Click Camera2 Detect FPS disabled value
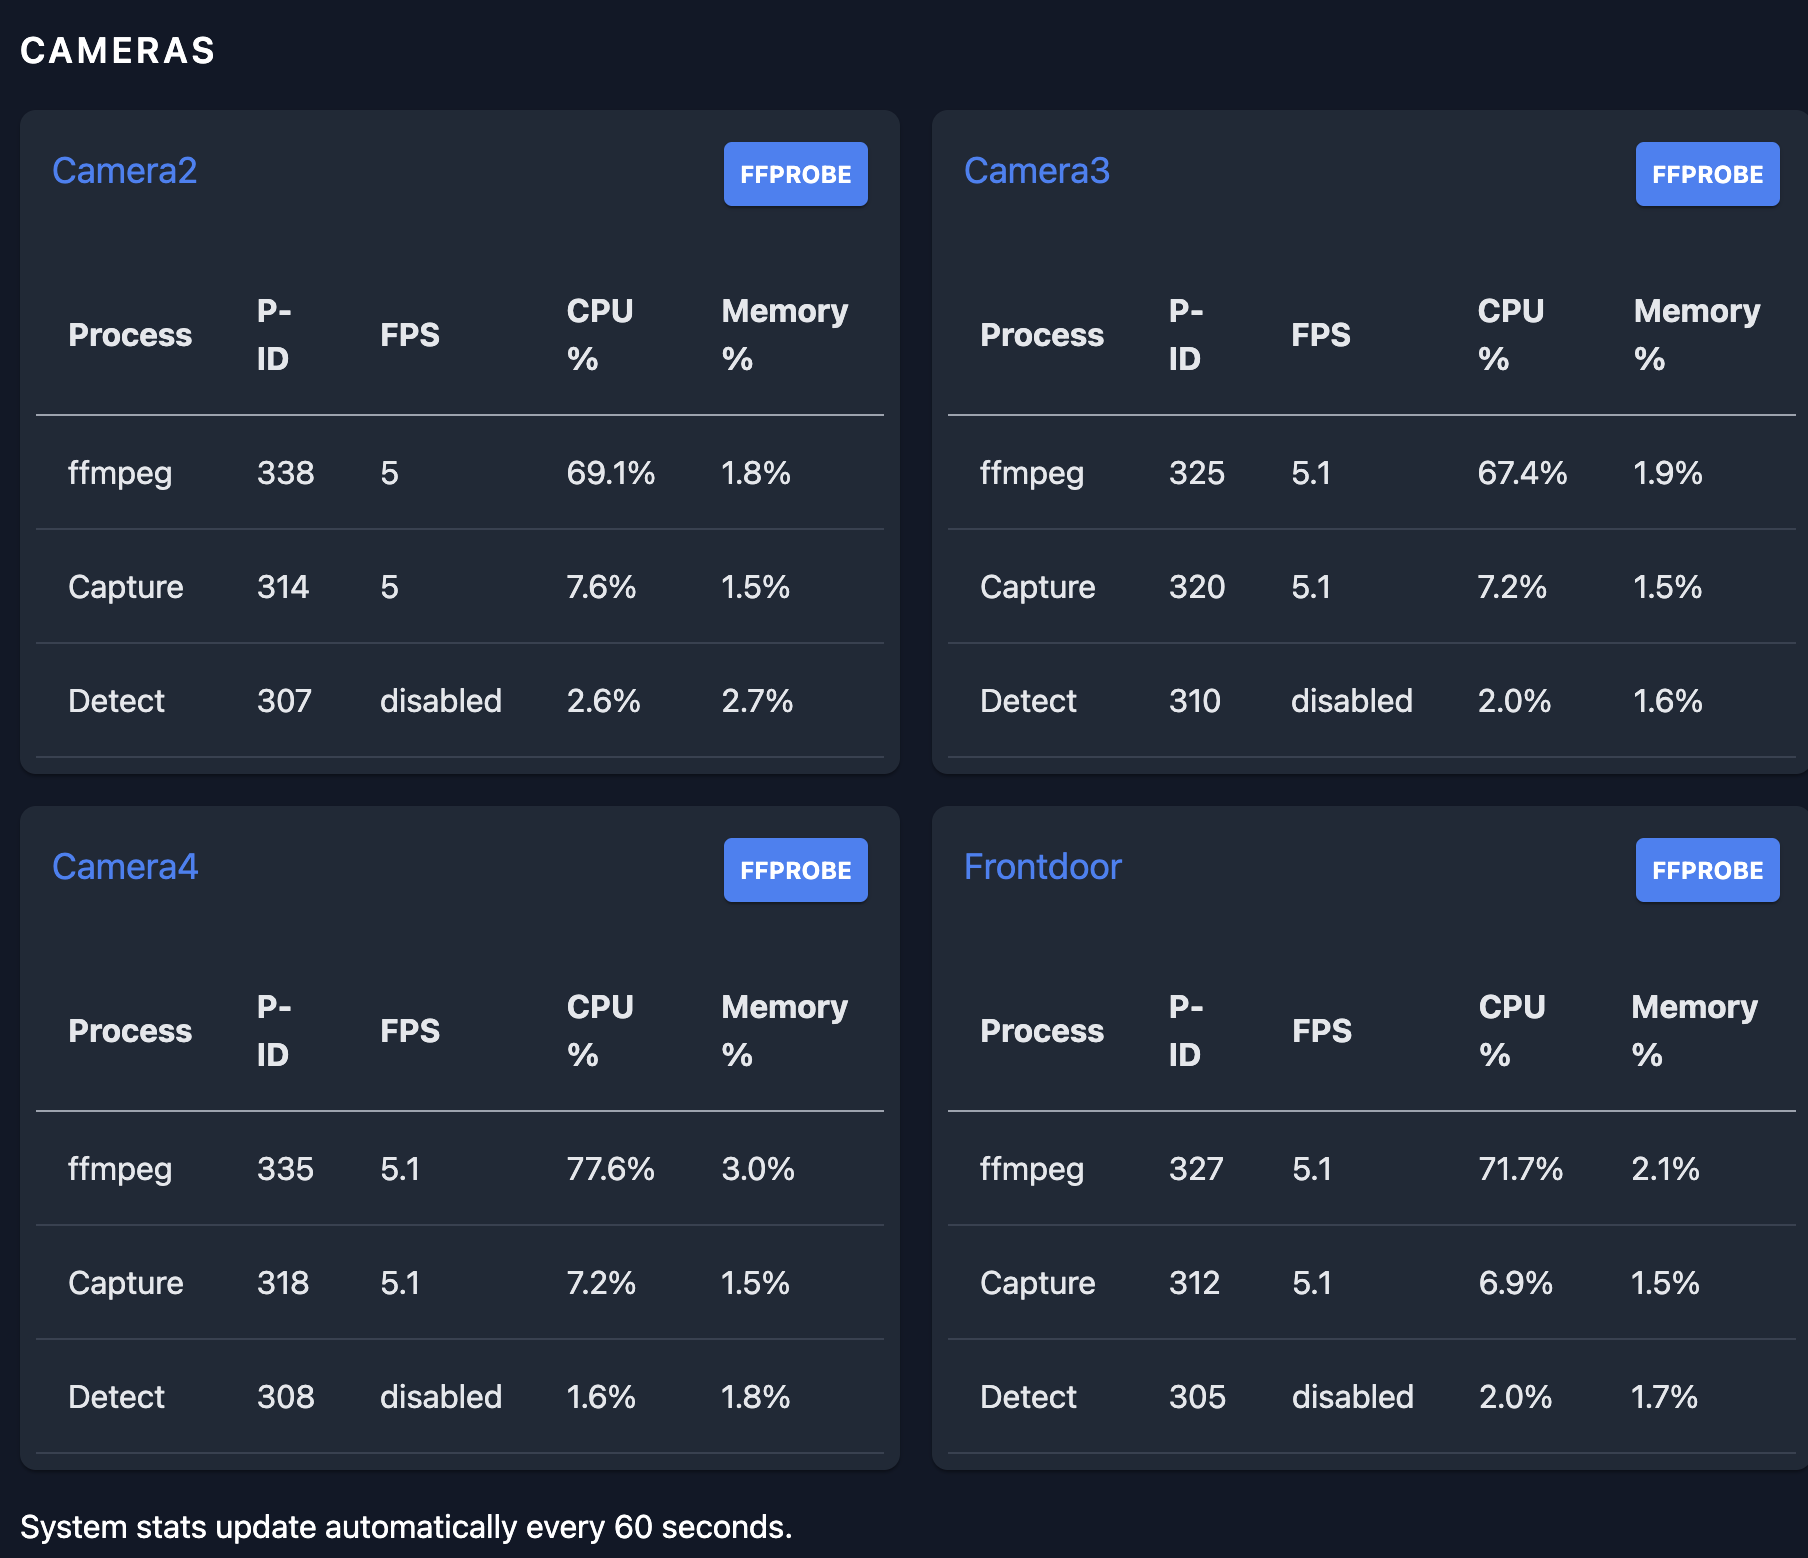The width and height of the screenshot is (1808, 1558). click(440, 701)
